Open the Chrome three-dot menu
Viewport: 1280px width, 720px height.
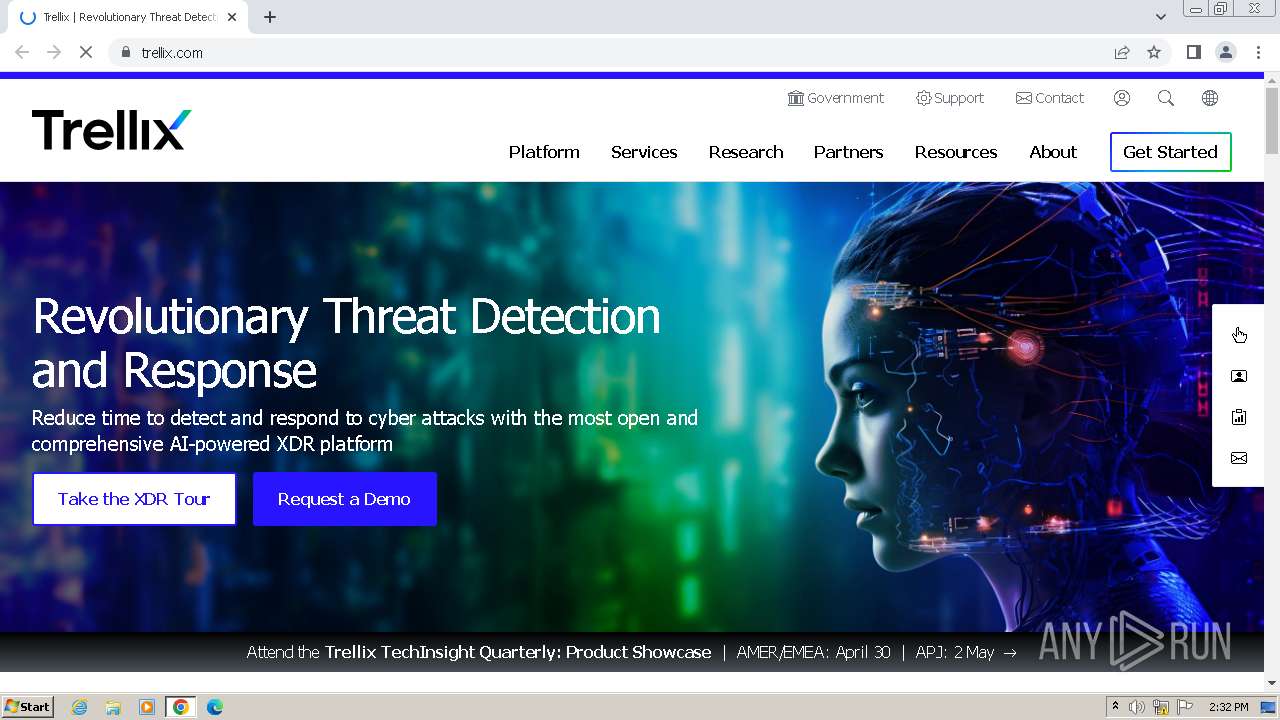1257,52
